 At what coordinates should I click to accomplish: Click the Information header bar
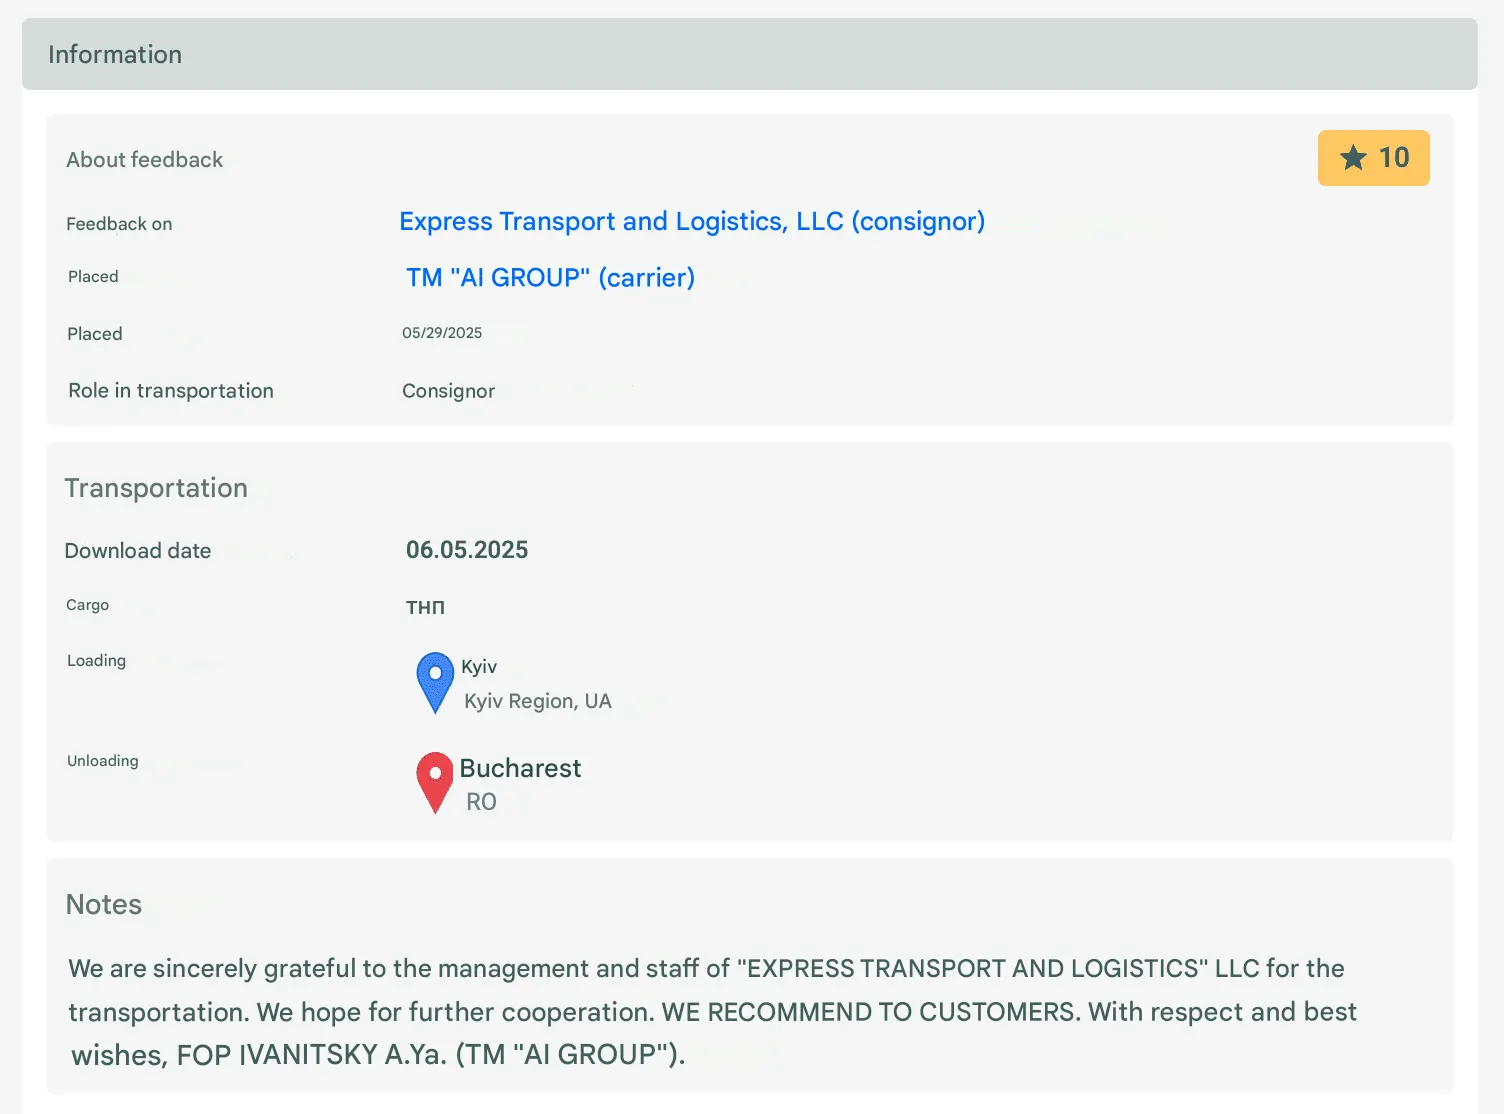pyautogui.click(x=750, y=54)
